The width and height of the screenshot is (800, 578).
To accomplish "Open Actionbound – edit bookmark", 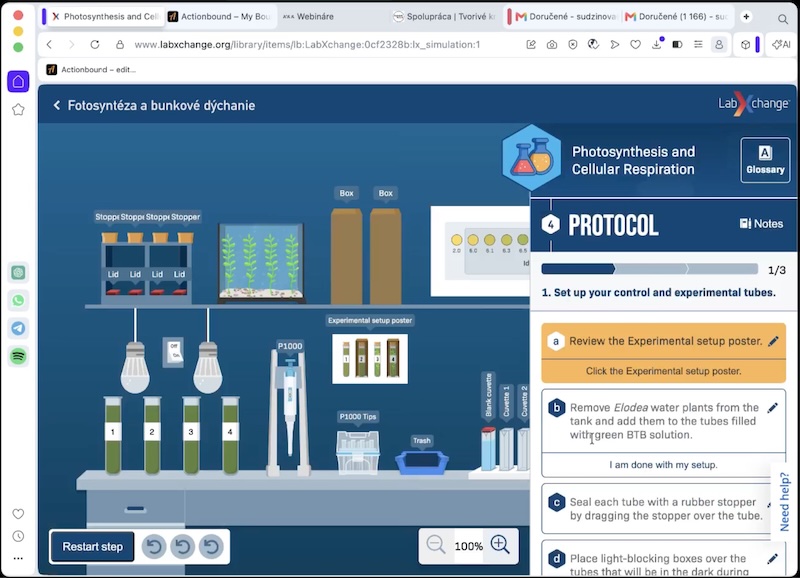I will pos(91,69).
